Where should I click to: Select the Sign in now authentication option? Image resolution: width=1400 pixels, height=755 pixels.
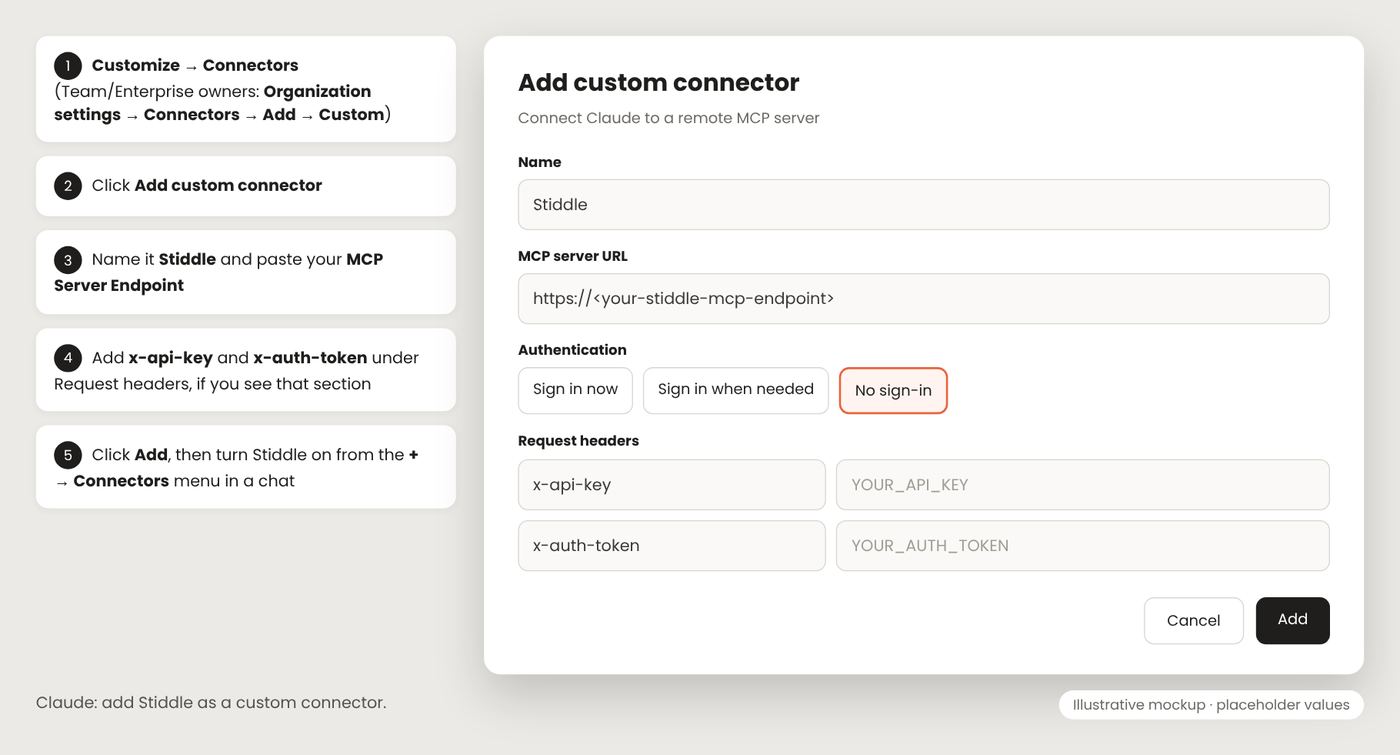click(575, 390)
